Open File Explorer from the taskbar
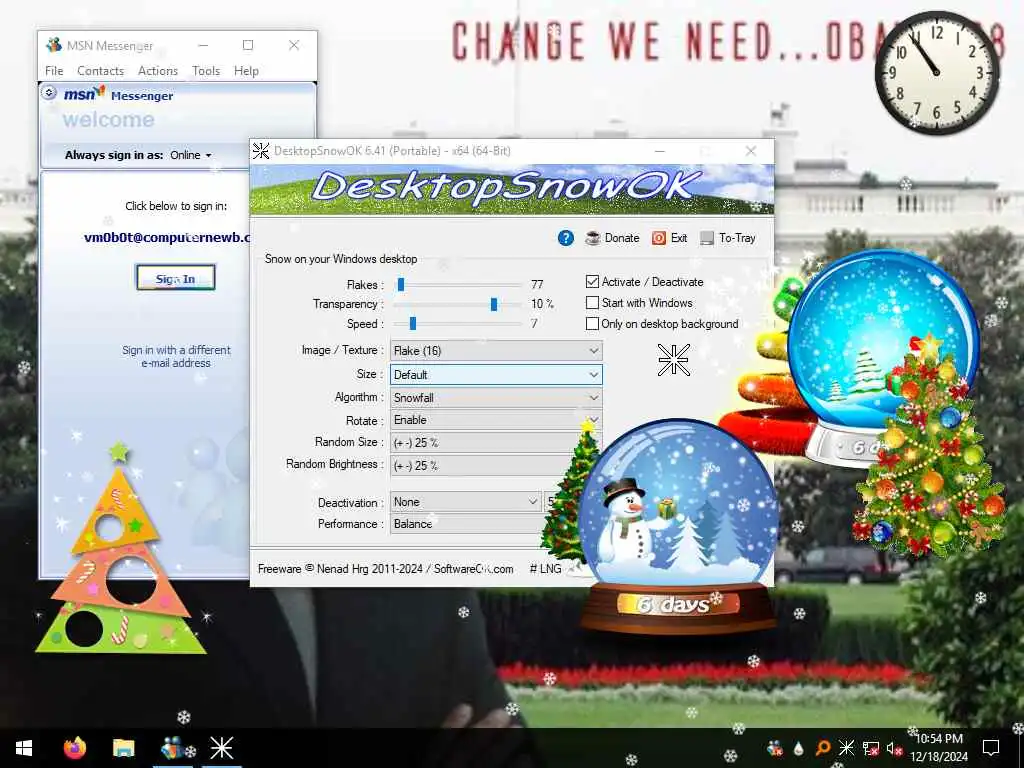 123,748
